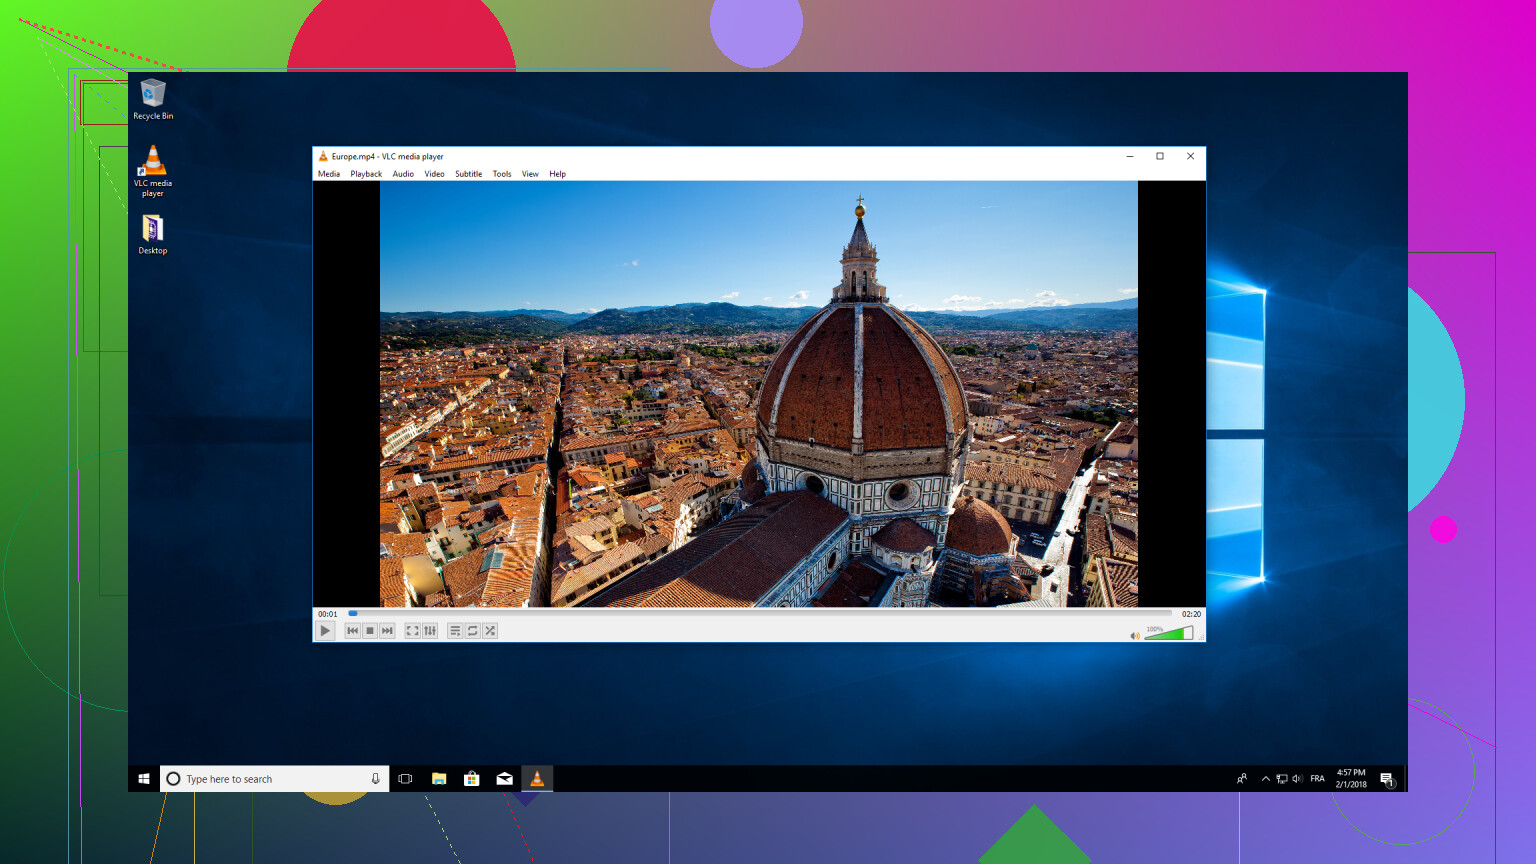Image resolution: width=1536 pixels, height=864 pixels.
Task: Skip to next media item
Action: point(388,631)
